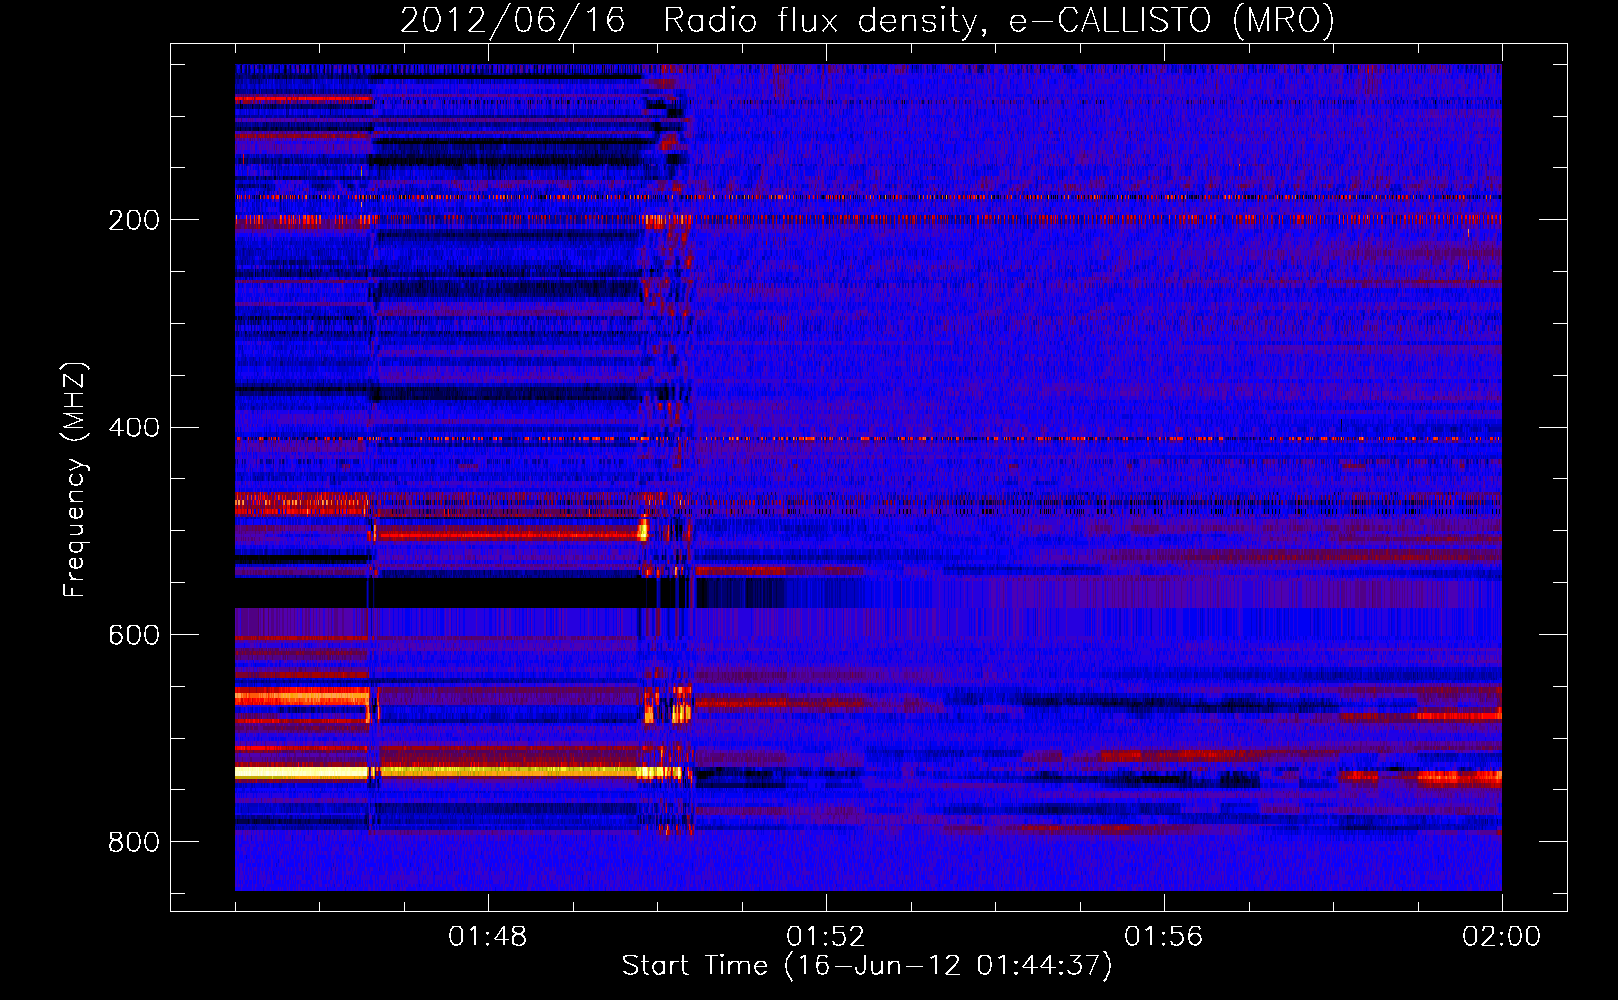
Task: Click the 200 frequency tick label
Action: click(134, 220)
